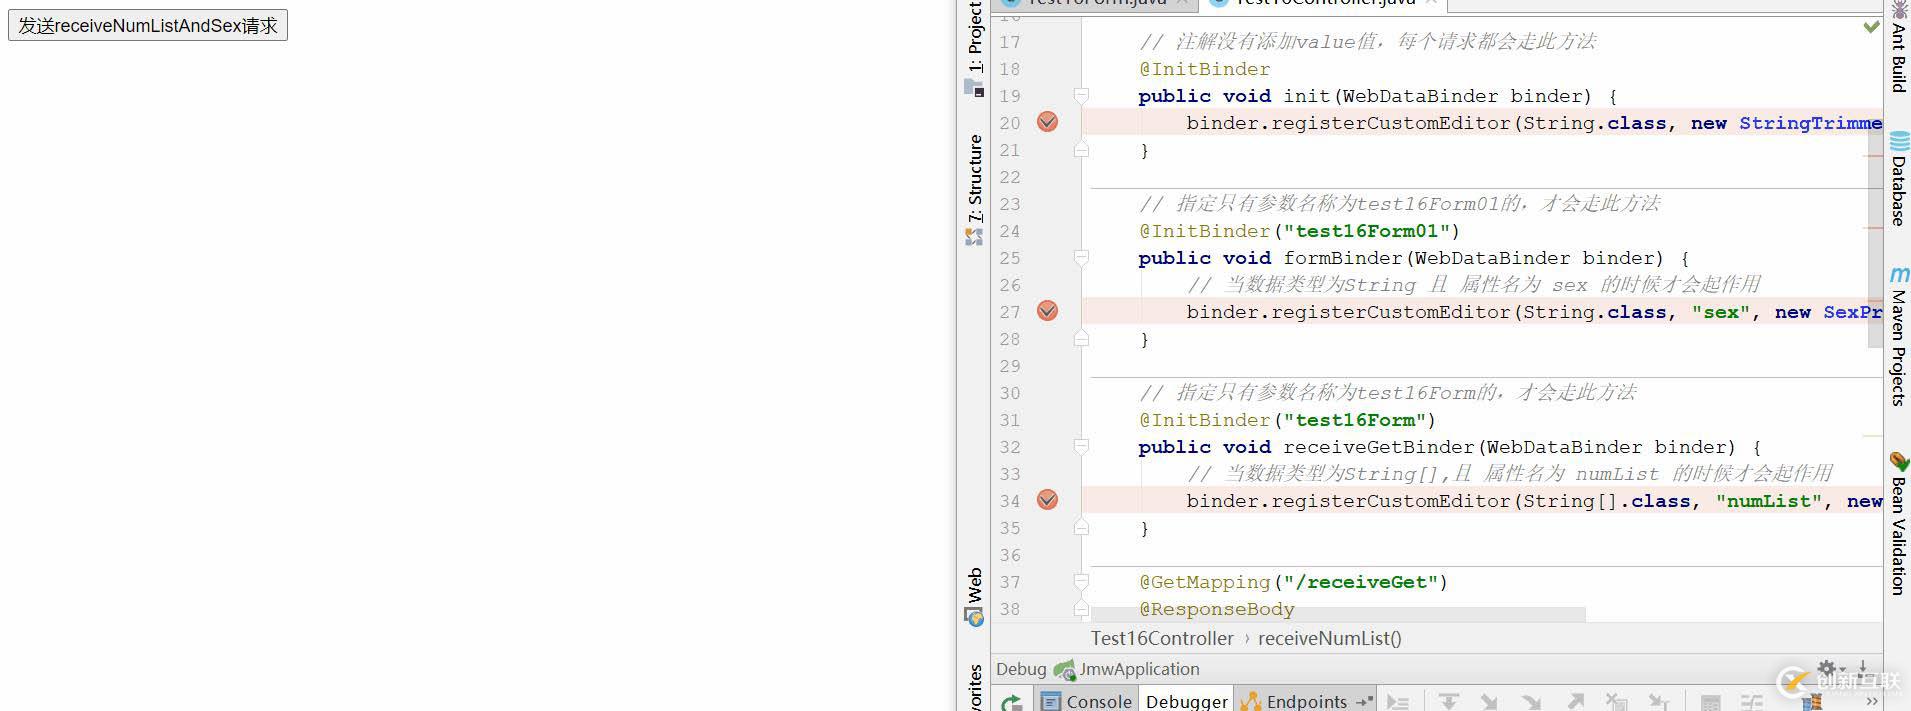Click the "numList" string on line 34

click(1769, 501)
